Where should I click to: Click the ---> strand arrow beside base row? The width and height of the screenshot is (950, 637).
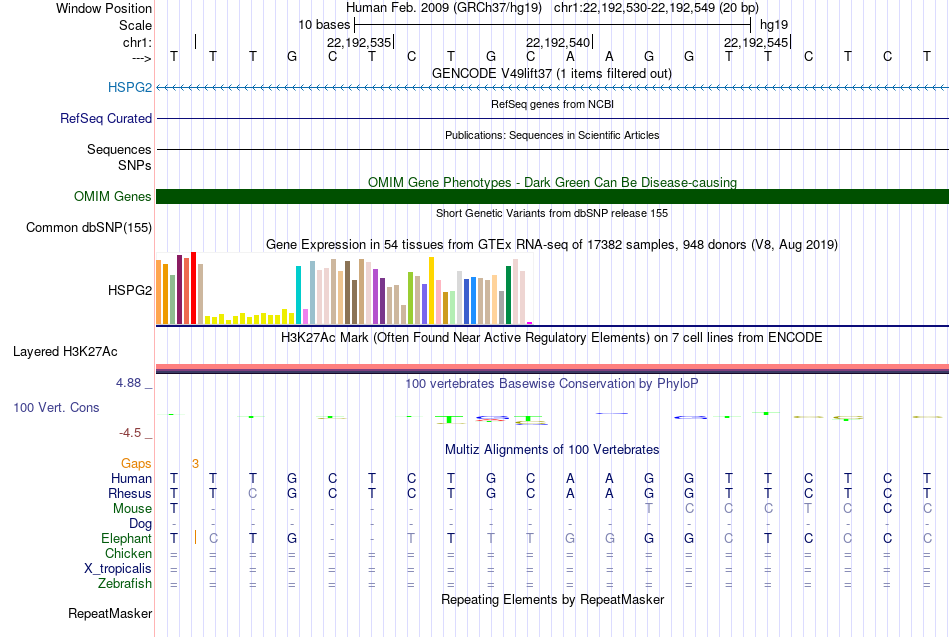pyautogui.click(x=142, y=58)
